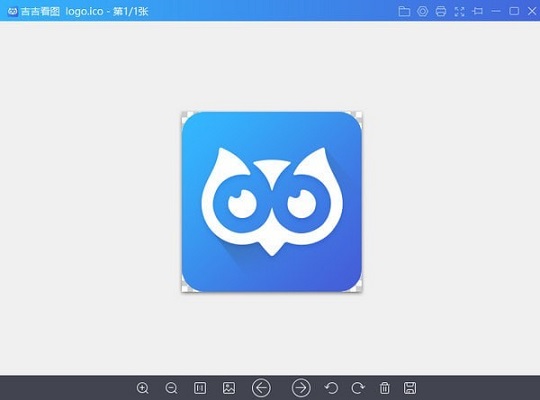The height and width of the screenshot is (400, 540).
Task: Maximize the image viewer window
Action: pos(514,11)
